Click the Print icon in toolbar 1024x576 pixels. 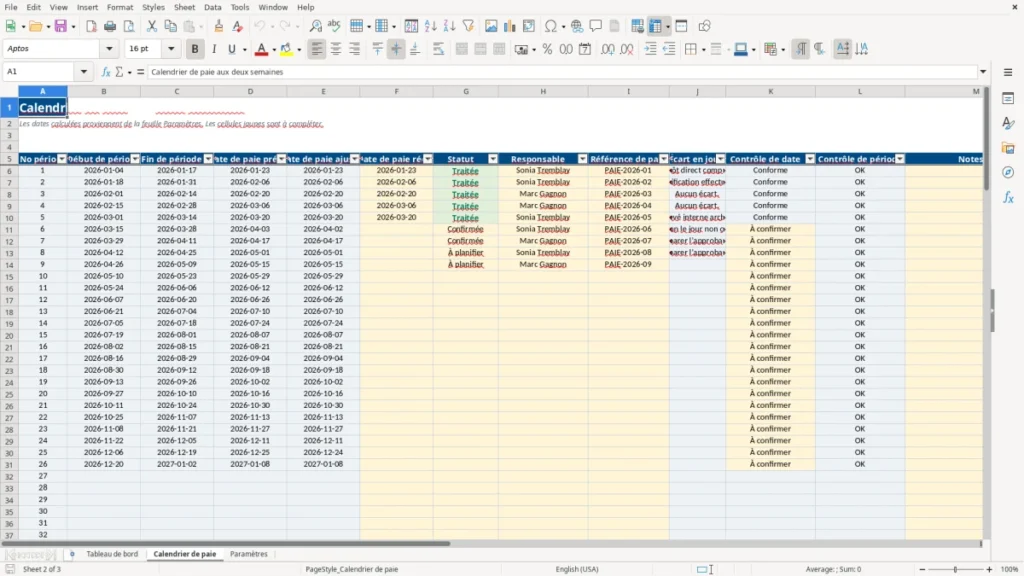pos(110,26)
